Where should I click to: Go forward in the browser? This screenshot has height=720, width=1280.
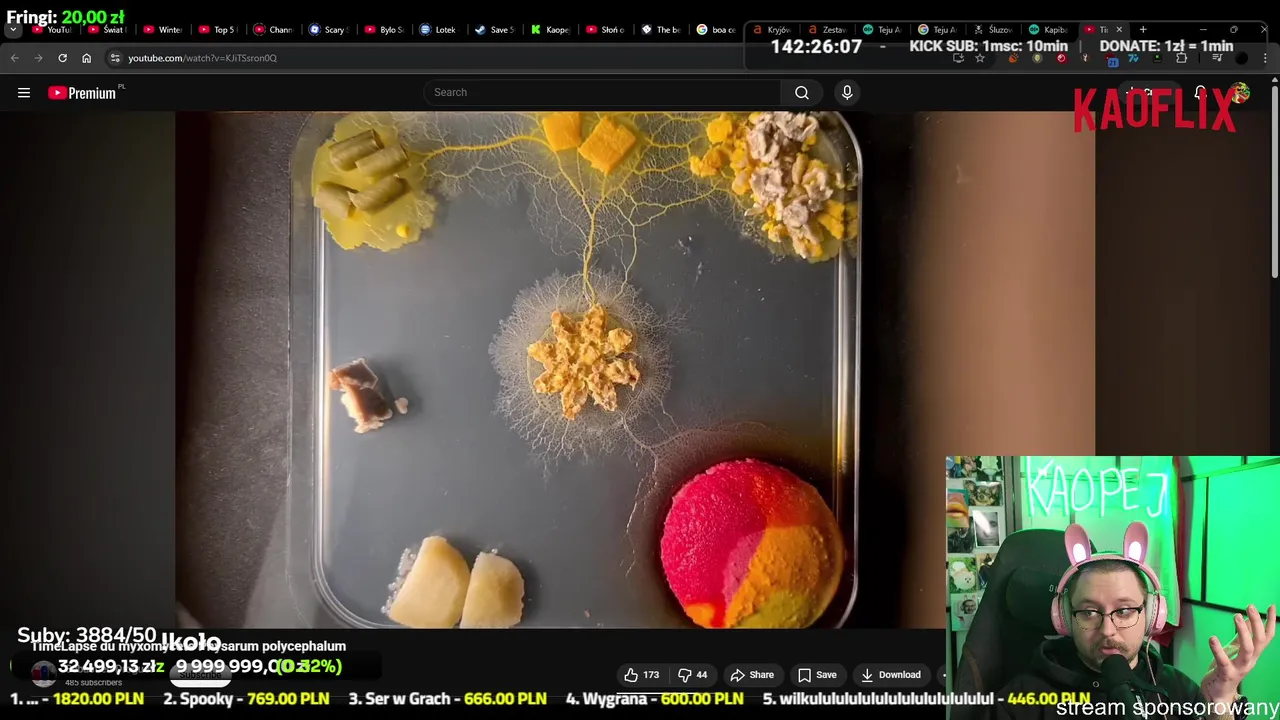(38, 58)
